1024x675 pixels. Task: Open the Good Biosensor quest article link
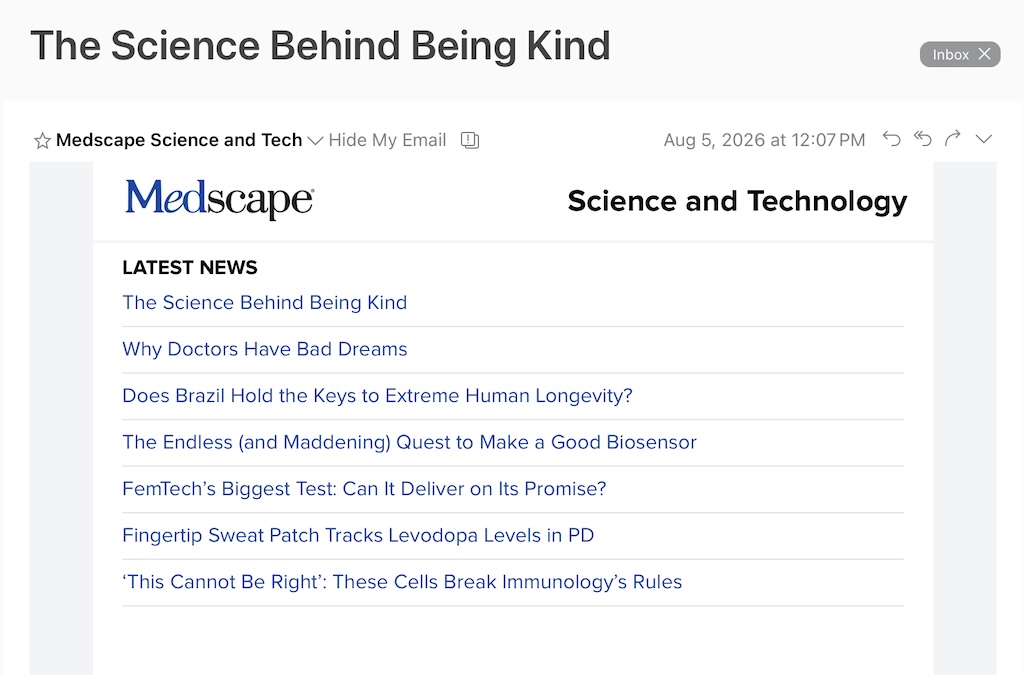pyautogui.click(x=409, y=442)
